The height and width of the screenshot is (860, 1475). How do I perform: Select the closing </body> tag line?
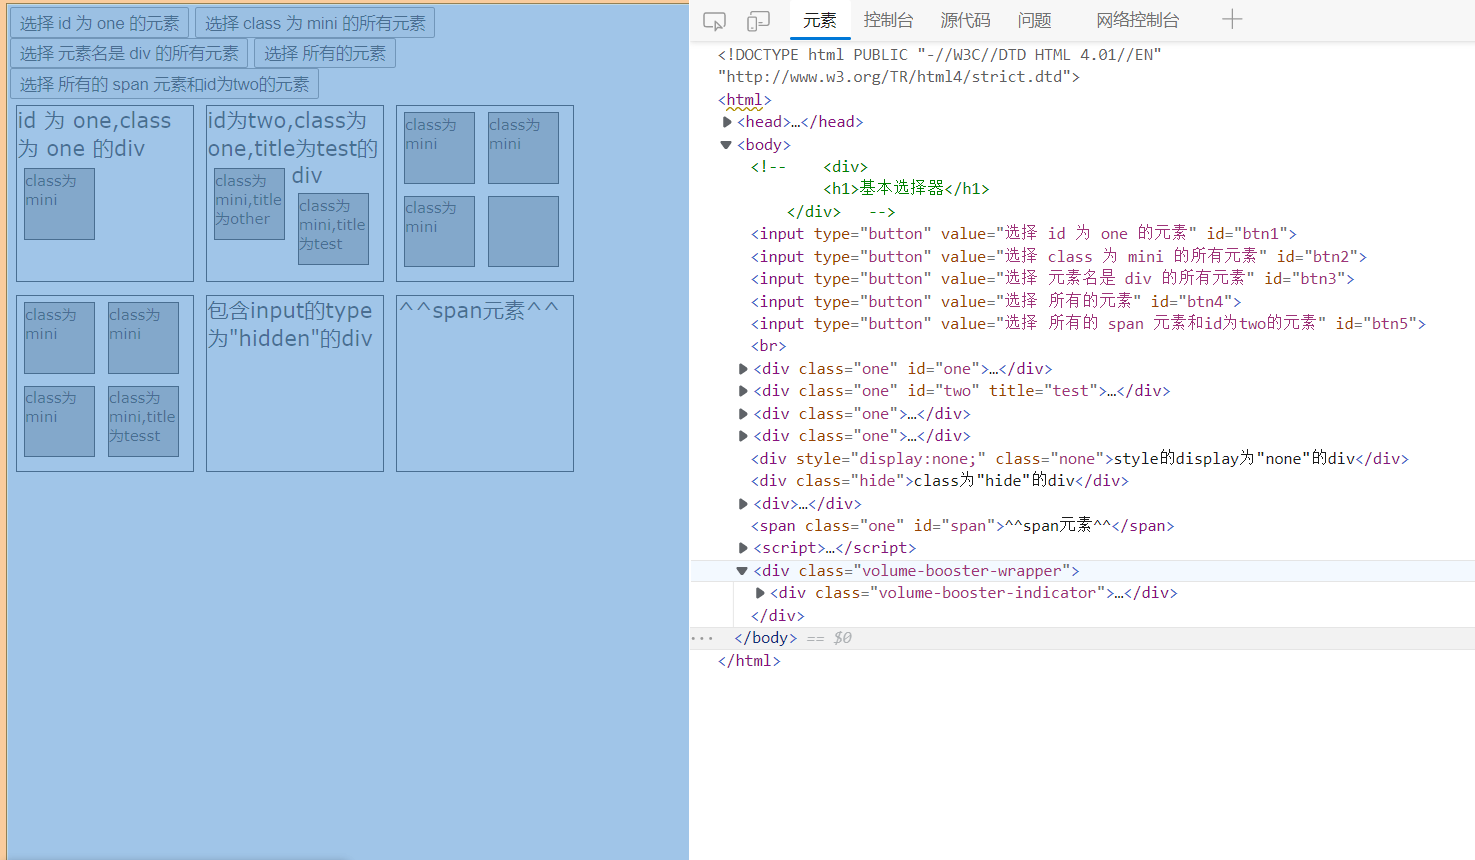pyautogui.click(x=766, y=638)
